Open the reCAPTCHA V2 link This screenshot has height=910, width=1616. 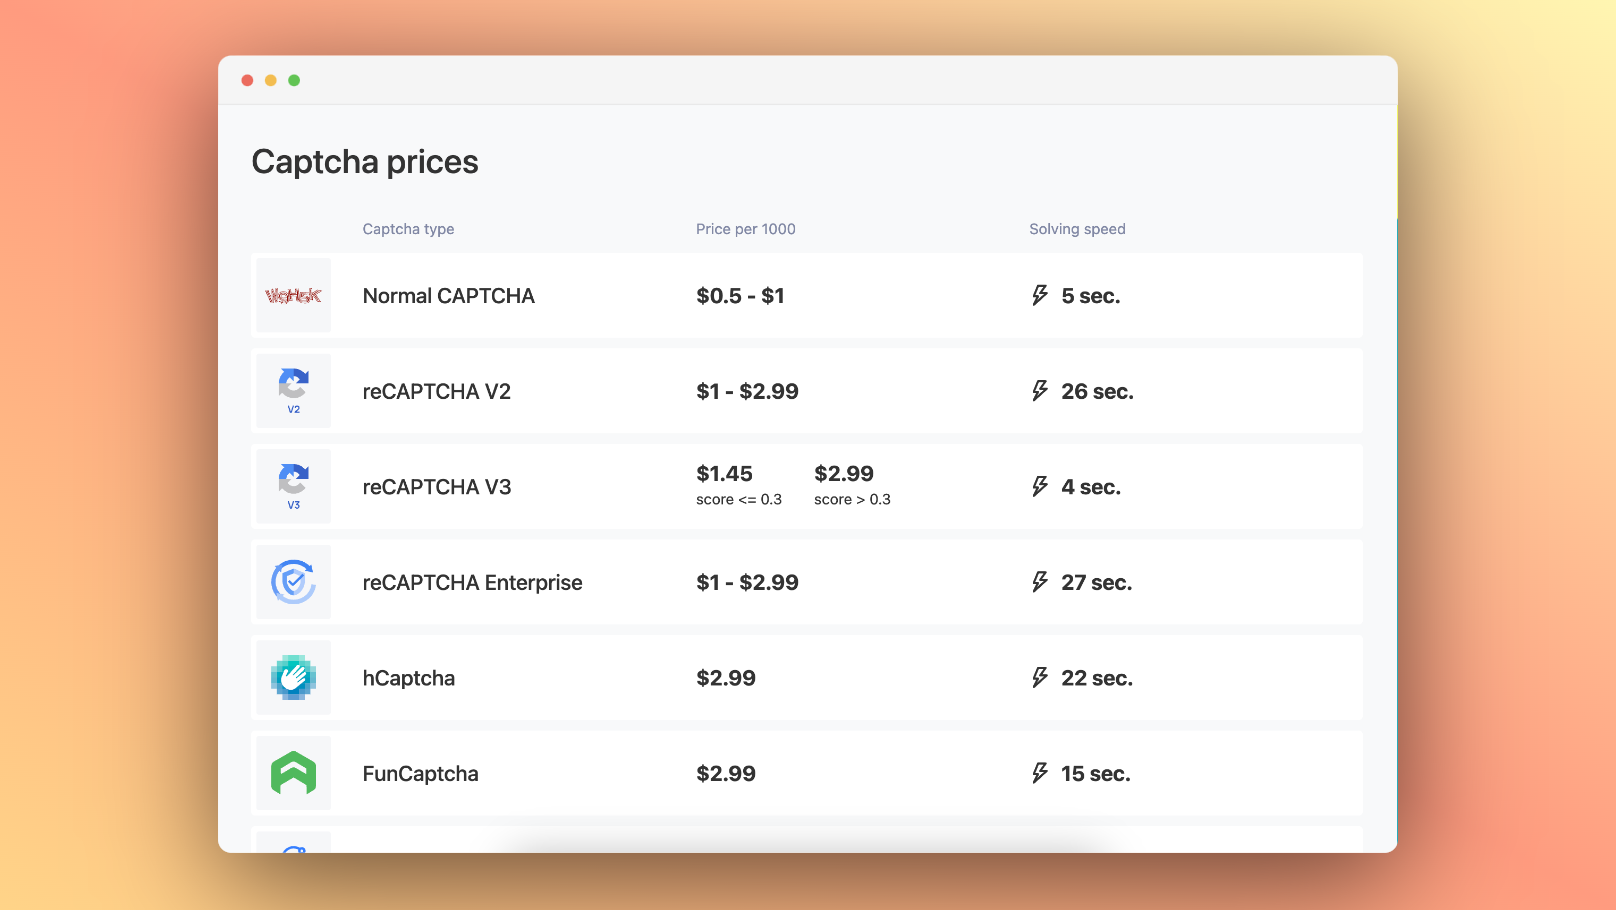coord(436,392)
